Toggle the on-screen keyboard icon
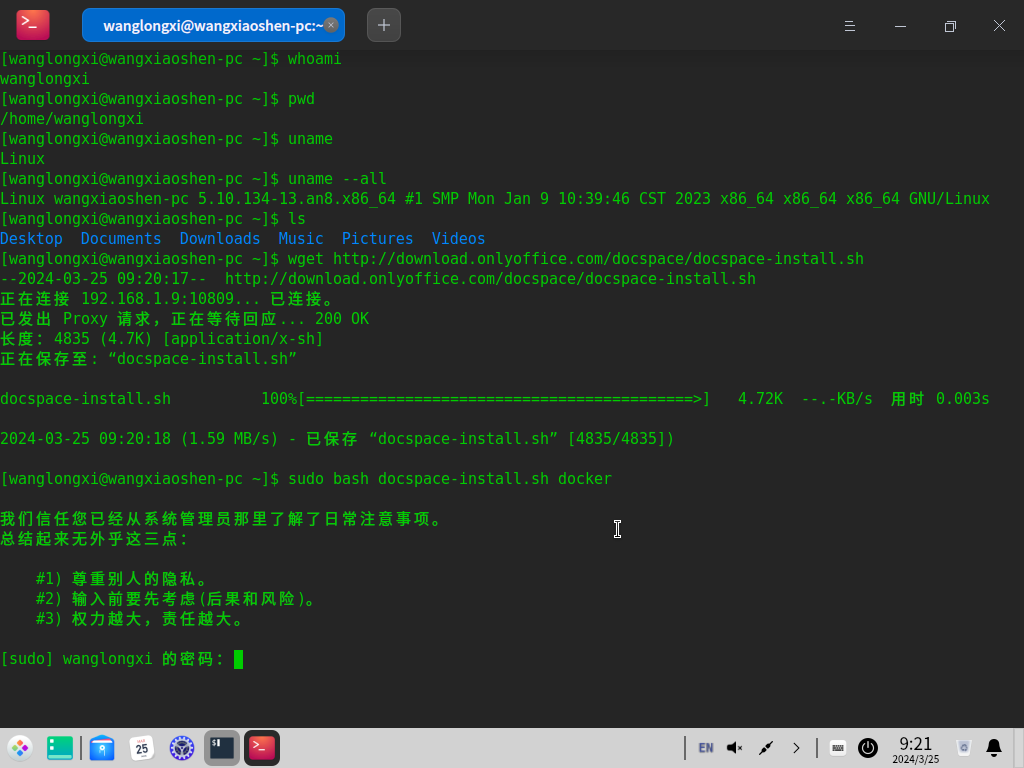This screenshot has height=768, width=1024. (x=838, y=747)
